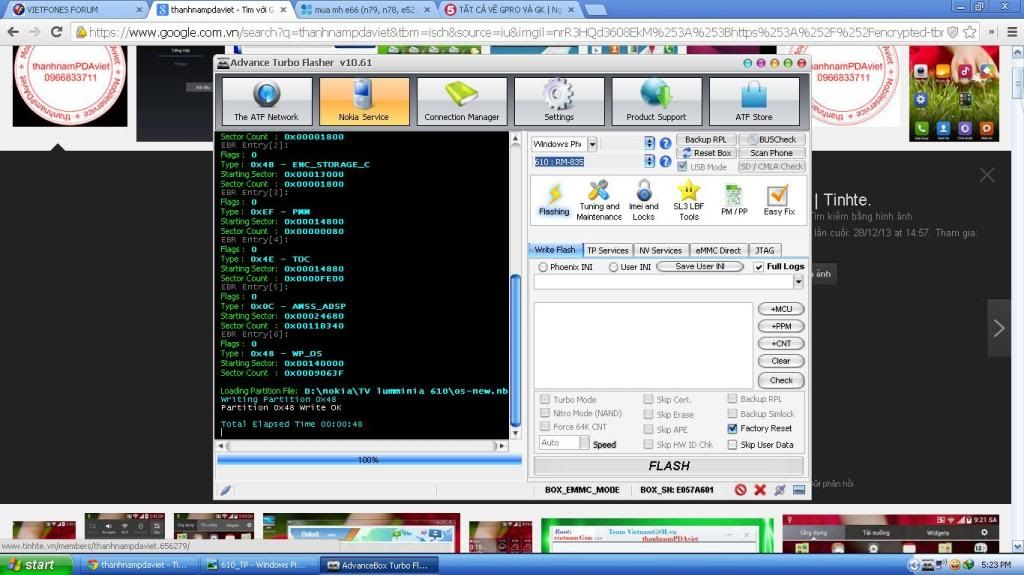
Task: Enable the Full Logs checkbox
Action: [x=758, y=267]
